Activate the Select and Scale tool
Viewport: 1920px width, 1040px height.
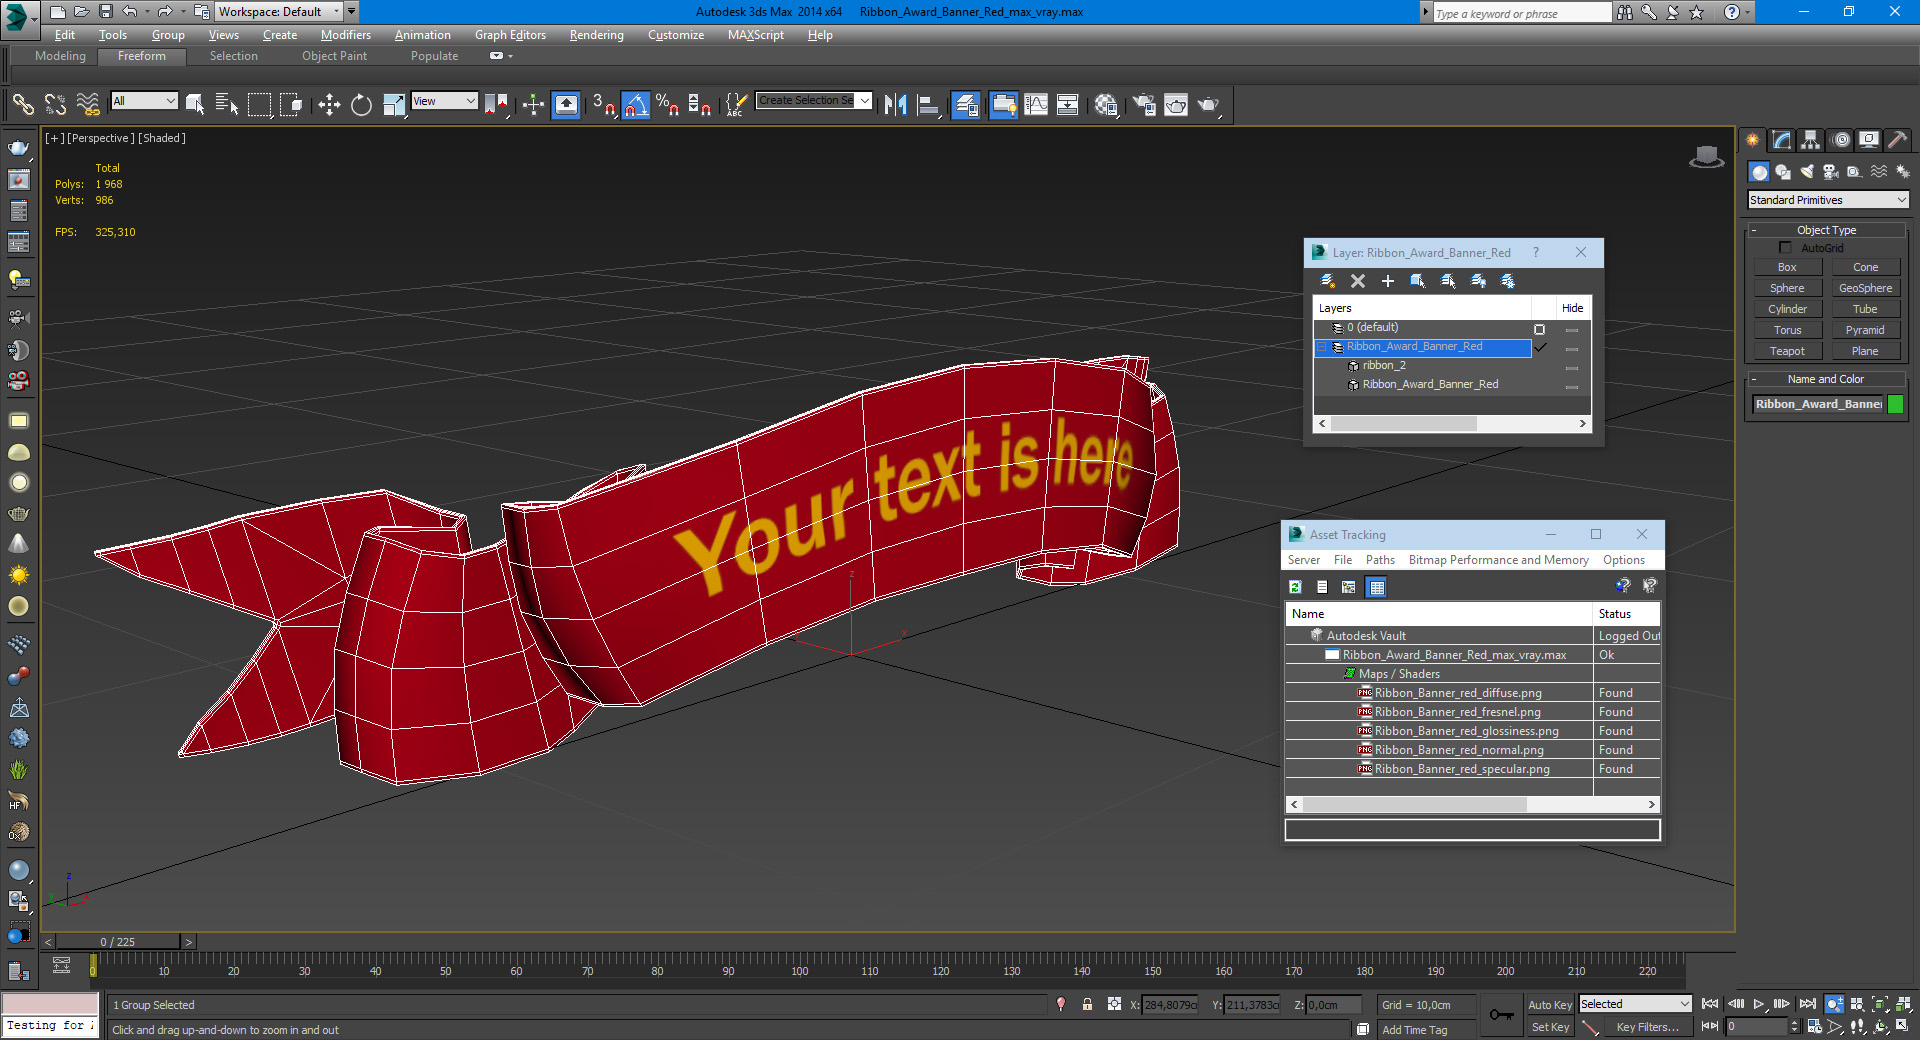(x=394, y=104)
